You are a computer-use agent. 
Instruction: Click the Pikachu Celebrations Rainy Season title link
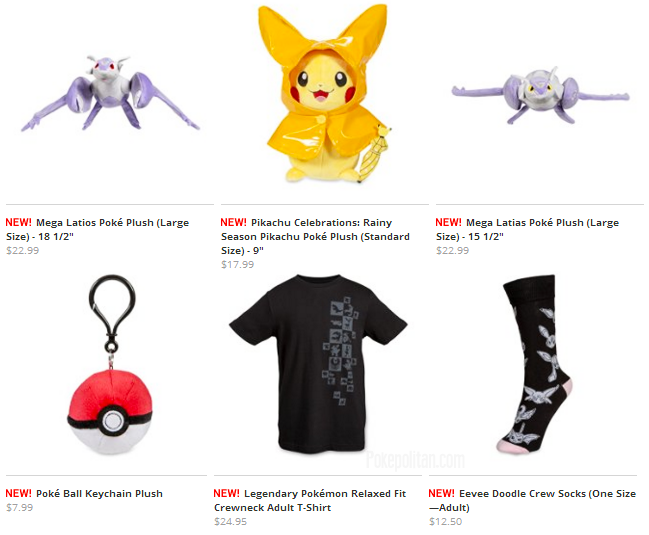[315, 236]
